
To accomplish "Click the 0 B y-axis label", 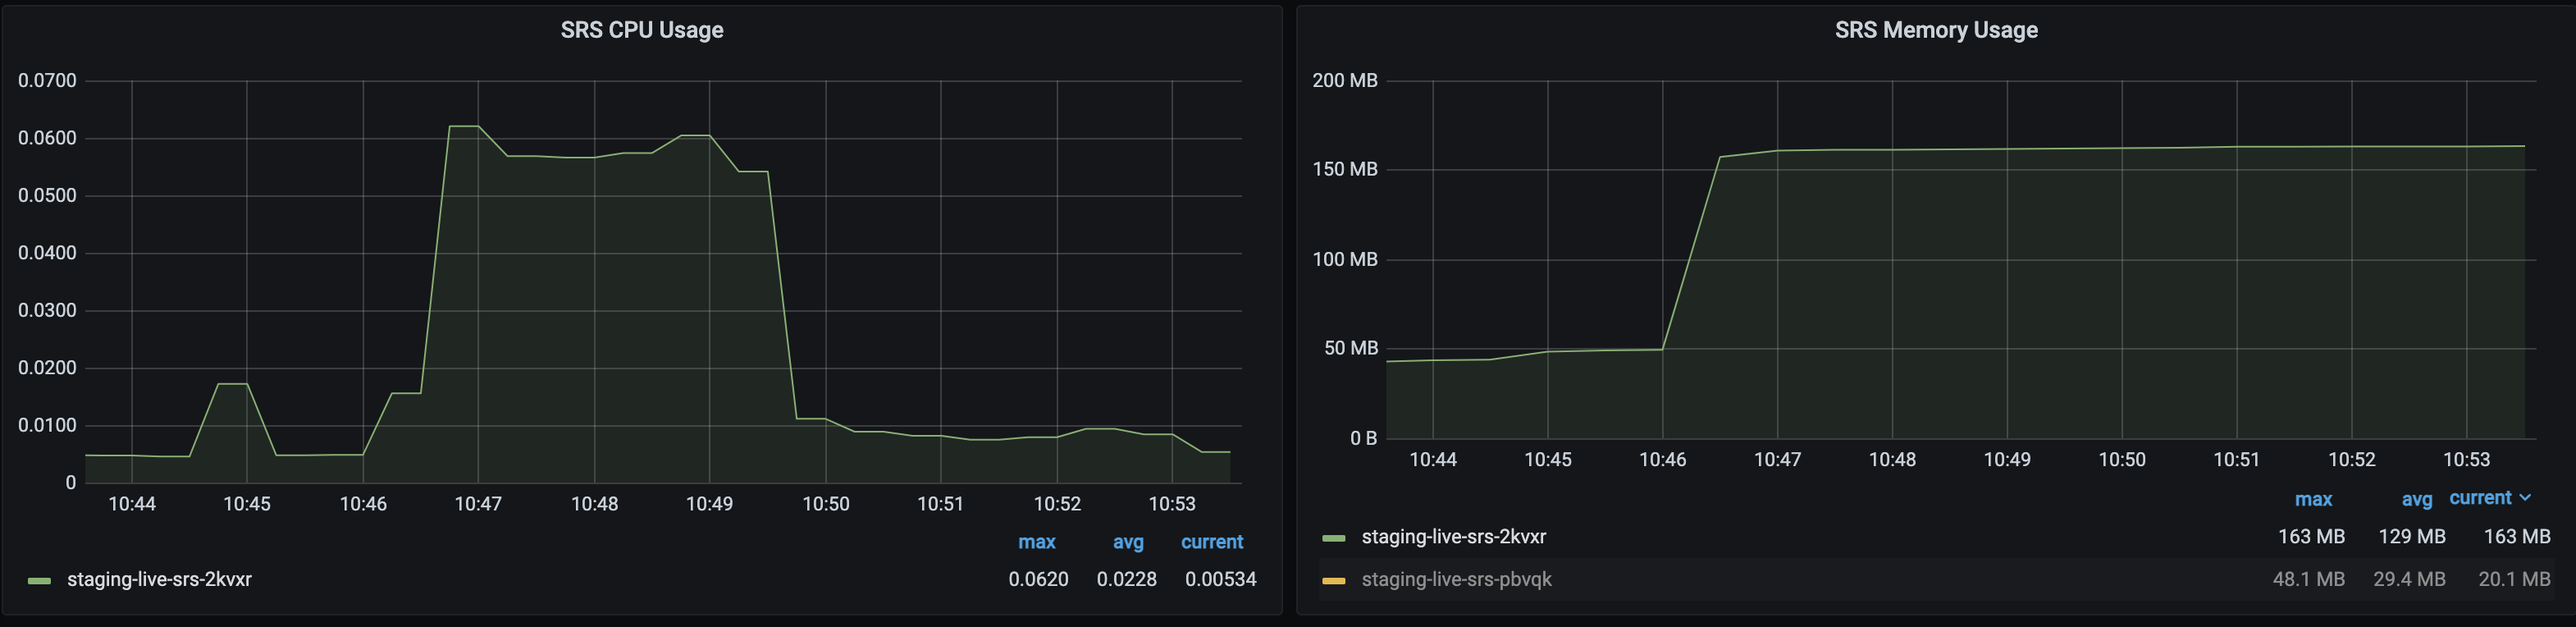I will pyautogui.click(x=1364, y=439).
